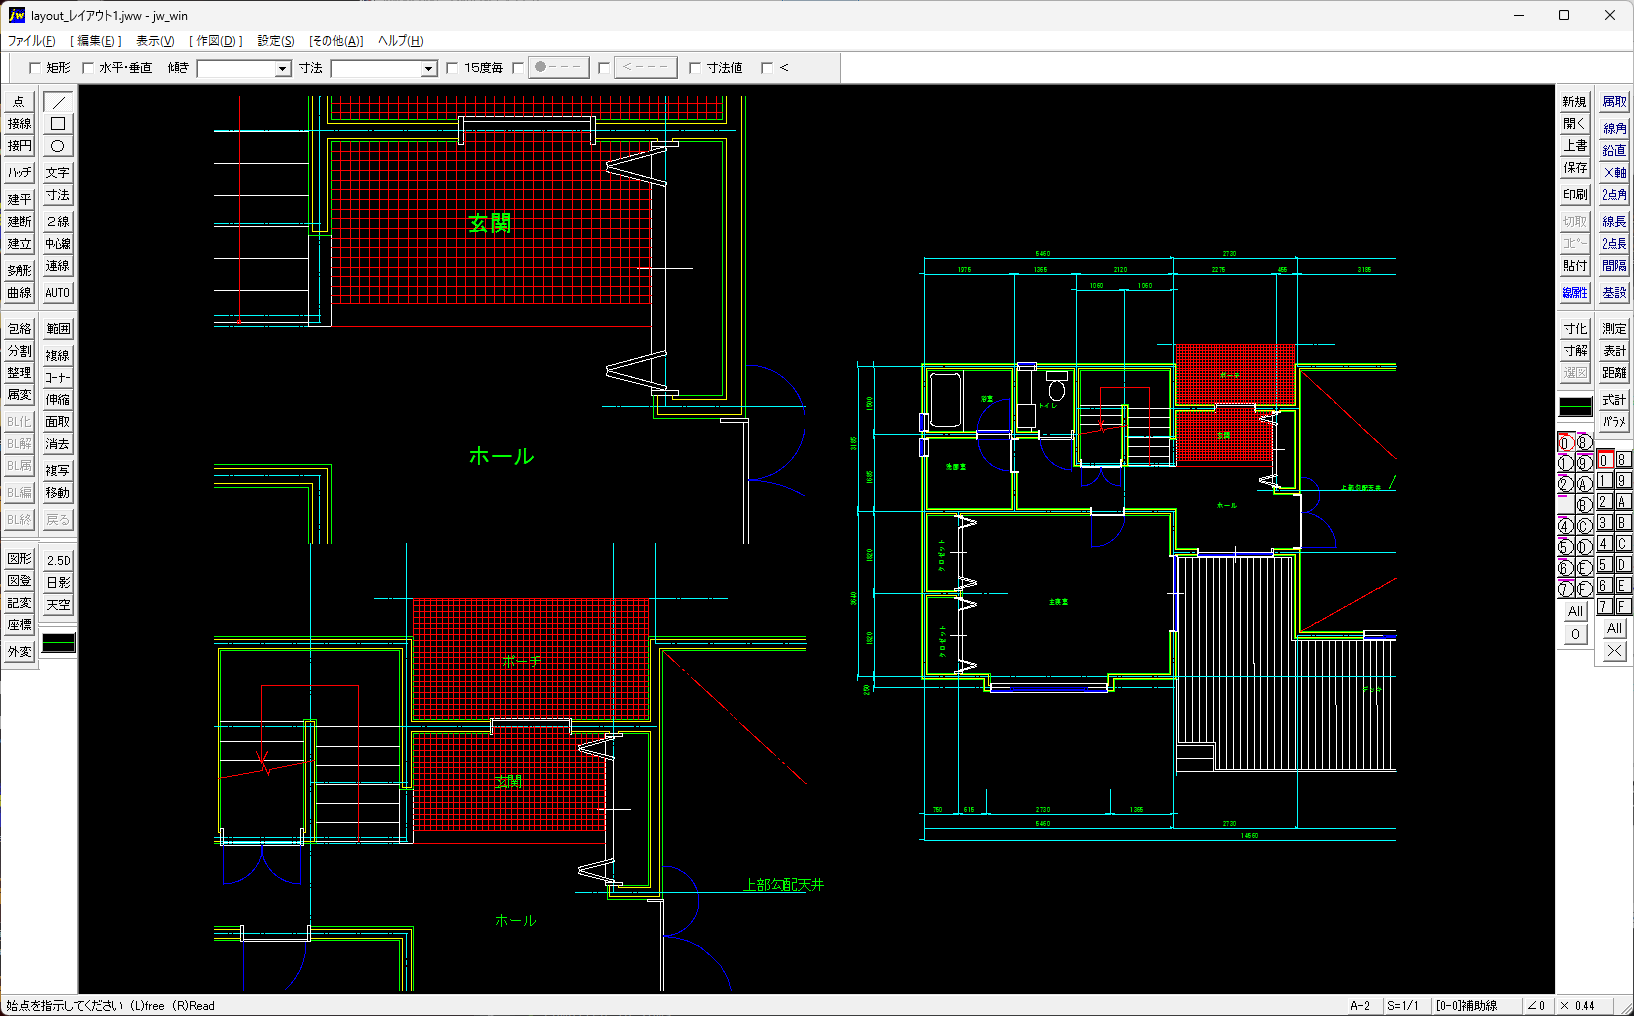Open the 編集(E) menu
The image size is (1634, 1016).
[96, 41]
